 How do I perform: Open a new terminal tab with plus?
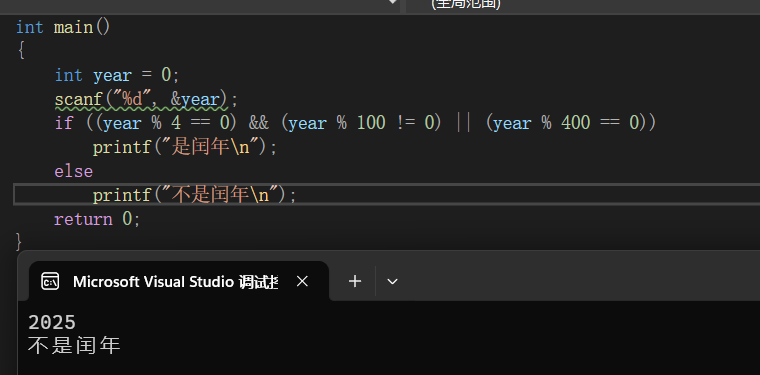(x=355, y=281)
